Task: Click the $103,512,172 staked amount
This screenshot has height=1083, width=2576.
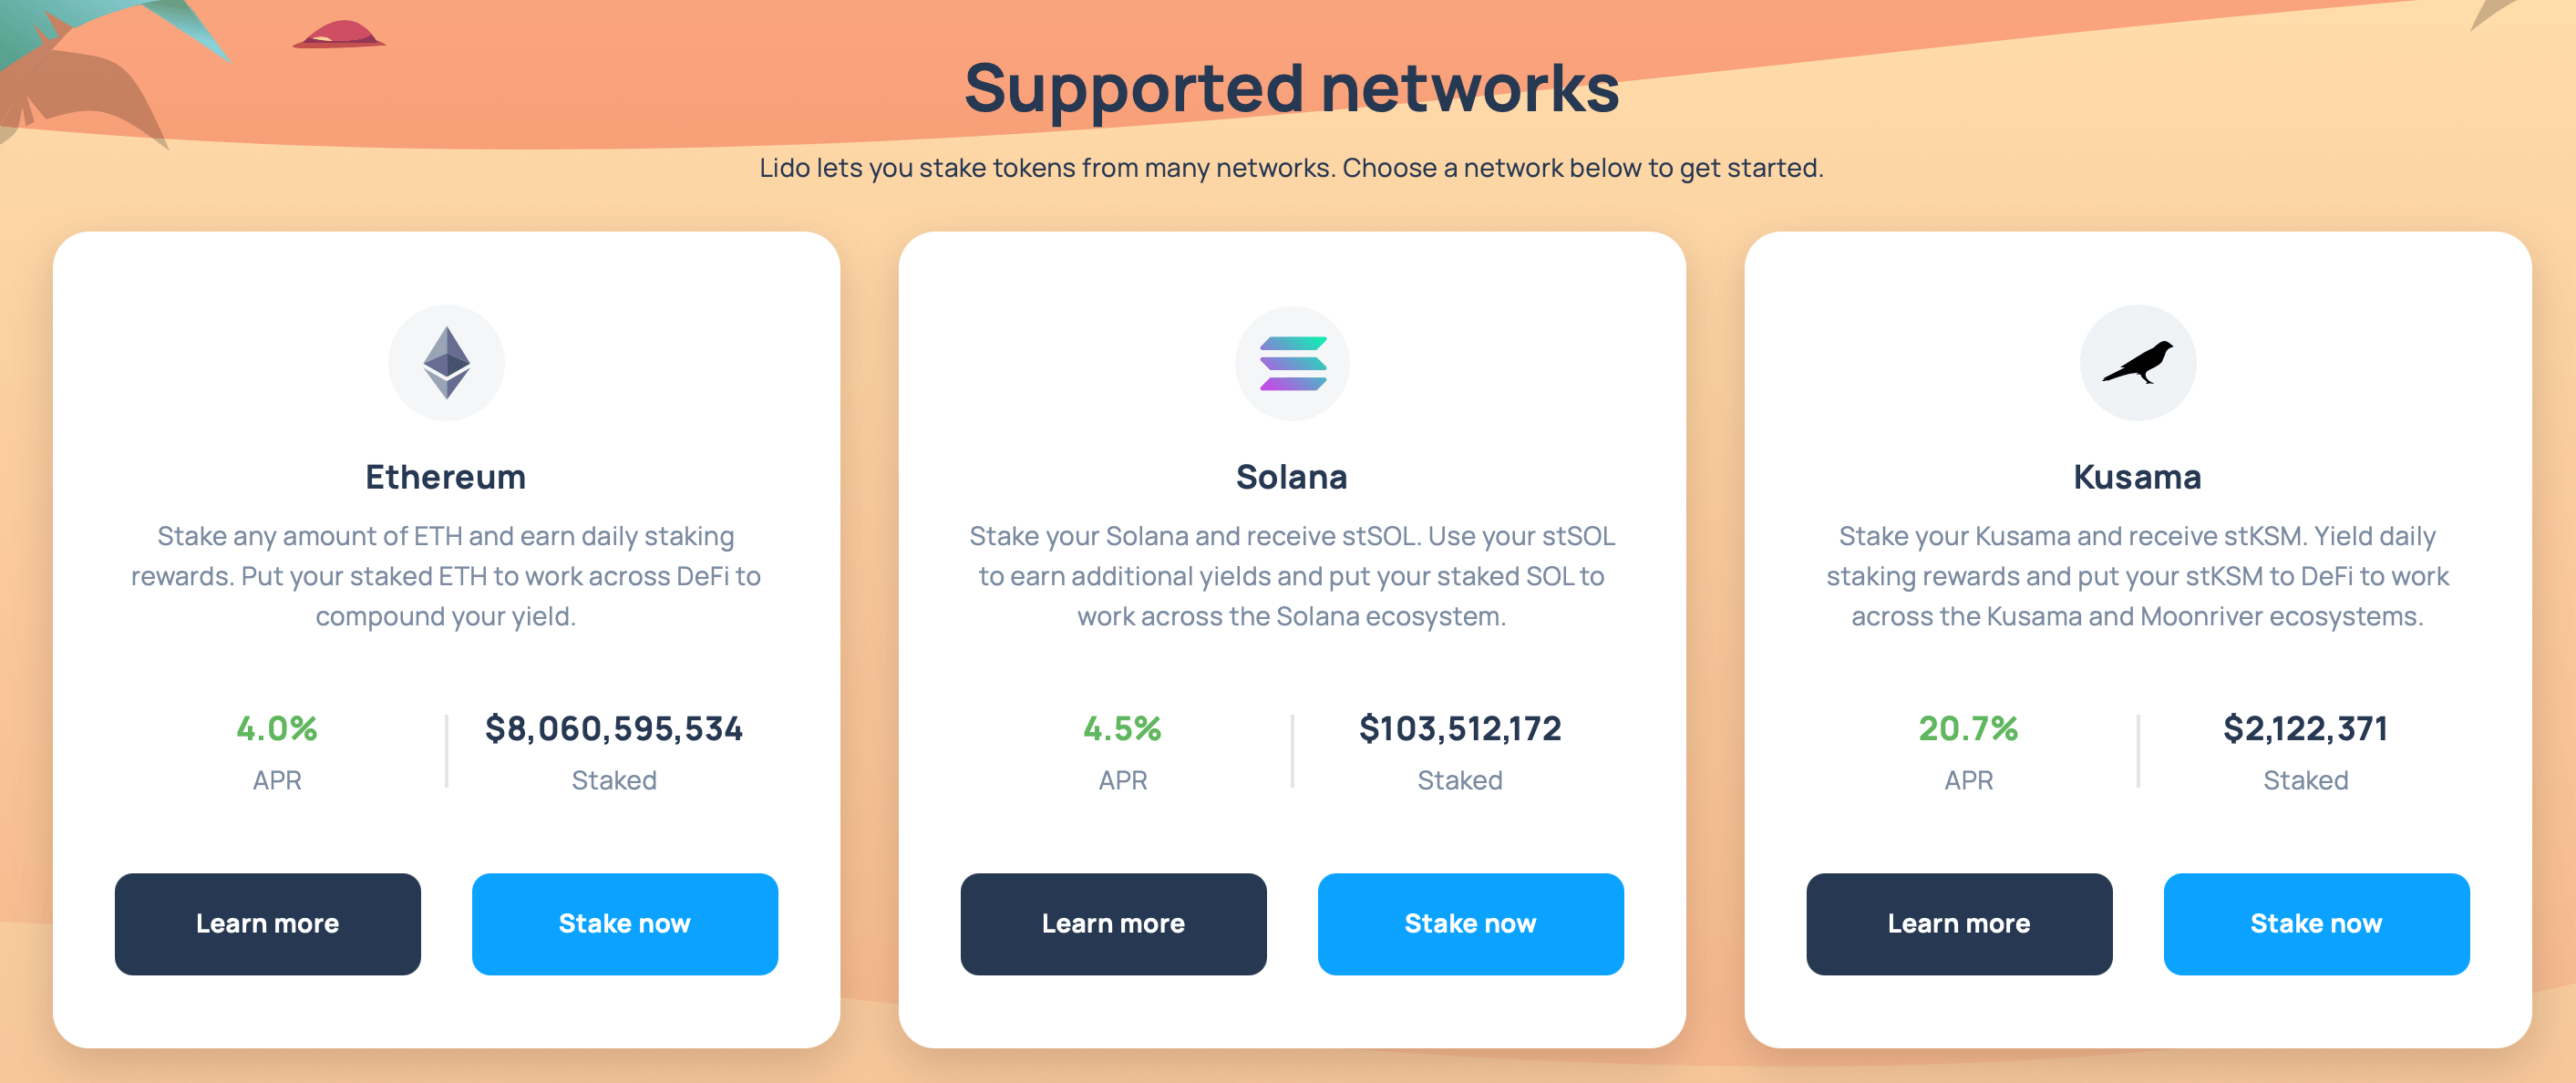Action: 1460,728
